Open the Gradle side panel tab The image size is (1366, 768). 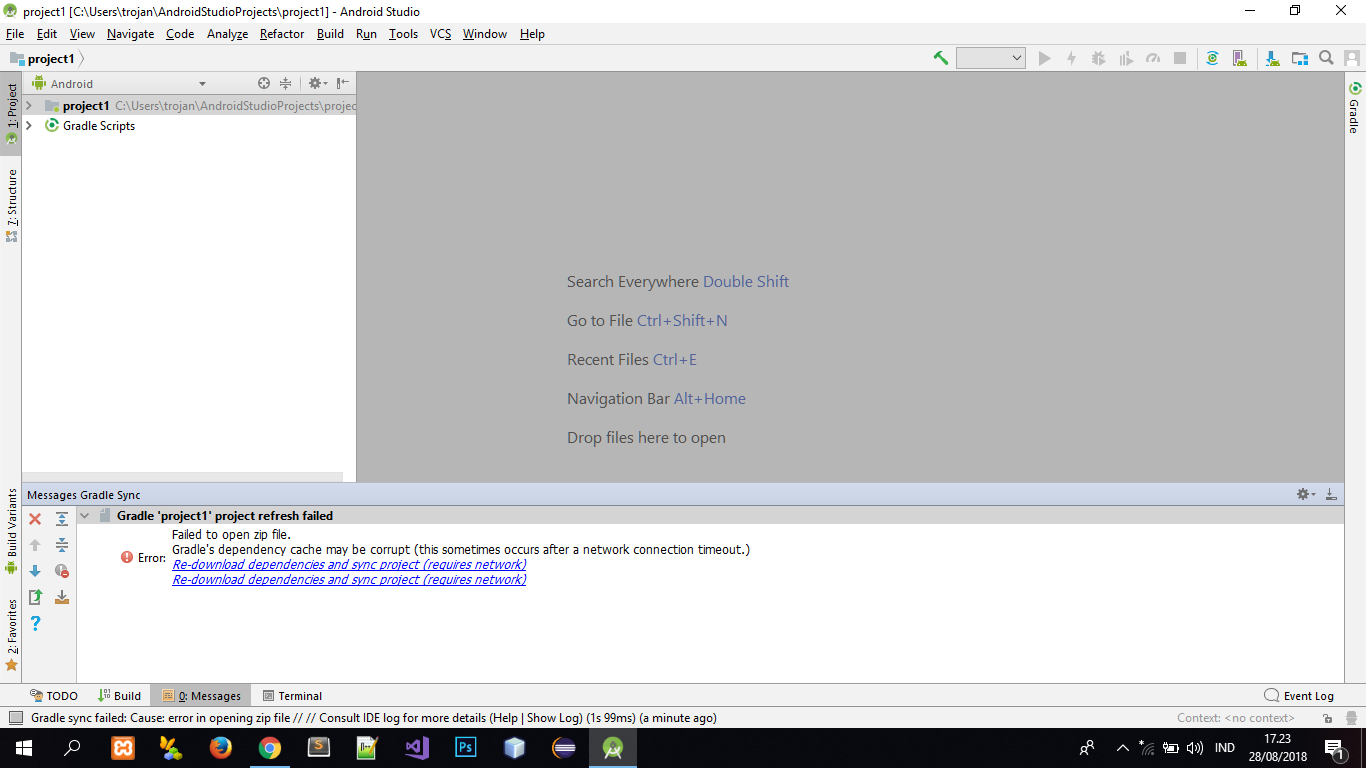point(1355,108)
